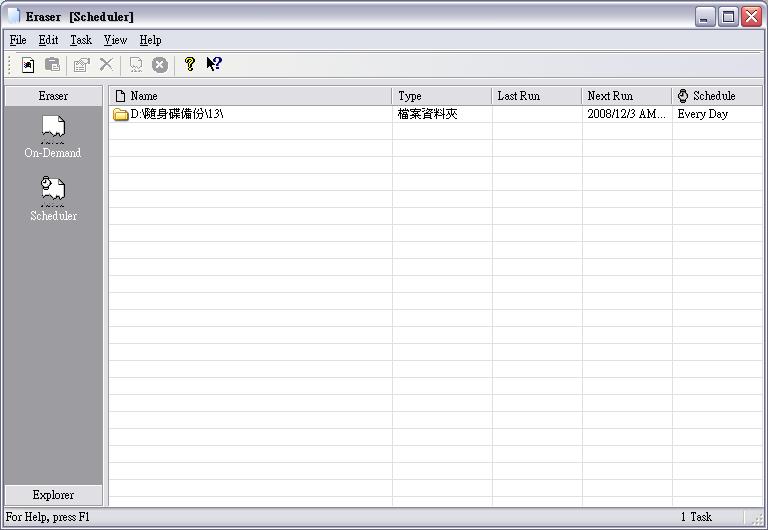Sort list by Type column header
Viewport: 768px width, 530px height.
(442, 96)
